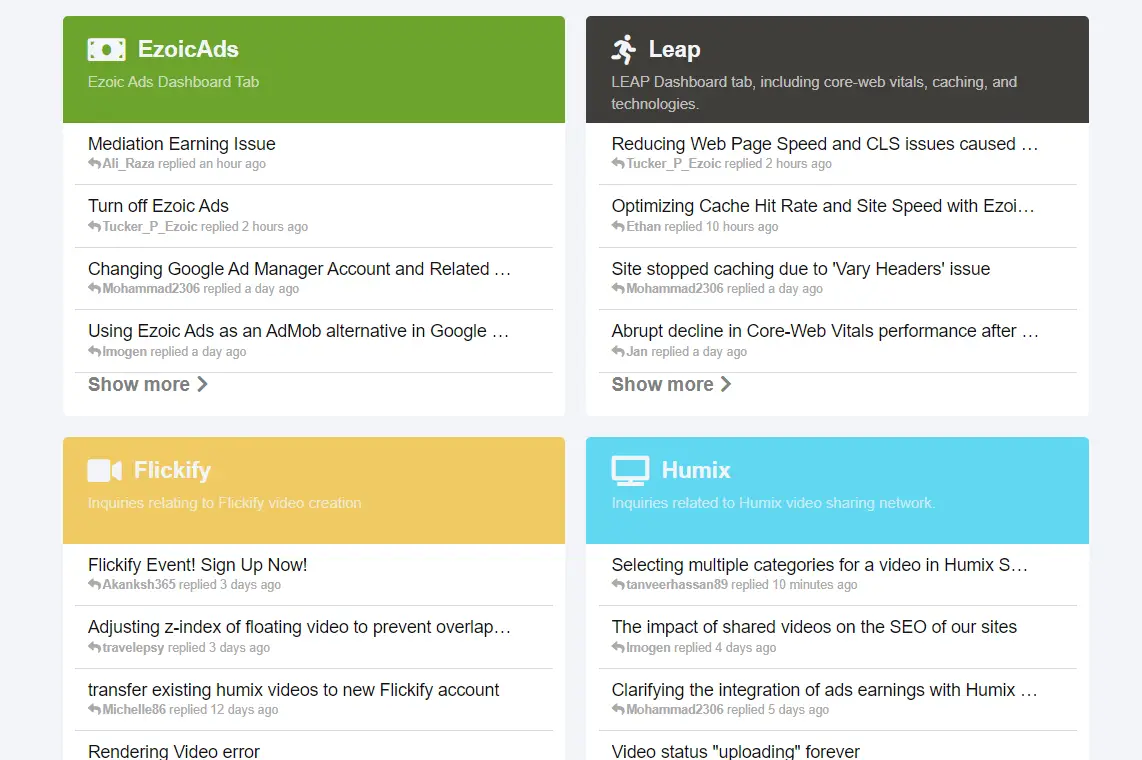The width and height of the screenshot is (1142, 760).
Task: Open the Flickify category heading
Action: point(173,470)
